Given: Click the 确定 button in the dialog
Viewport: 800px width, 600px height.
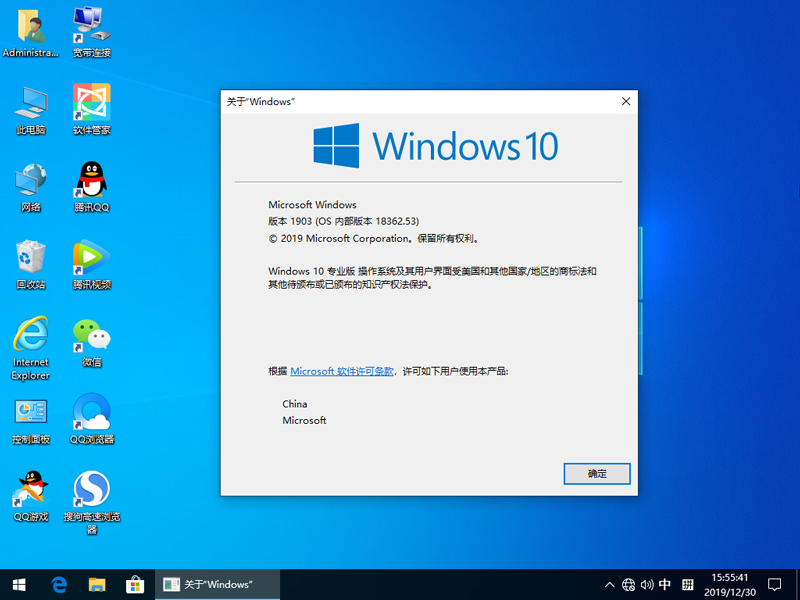Looking at the screenshot, I should point(596,473).
